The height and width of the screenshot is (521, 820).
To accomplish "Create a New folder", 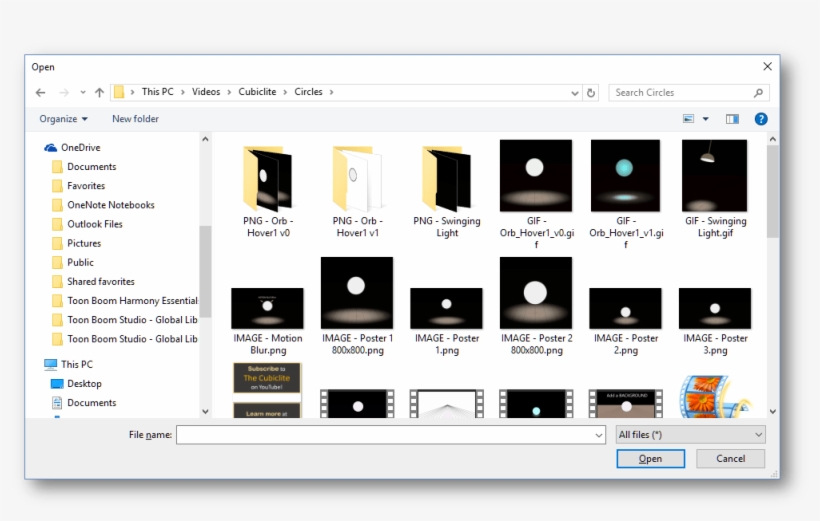I will point(135,119).
